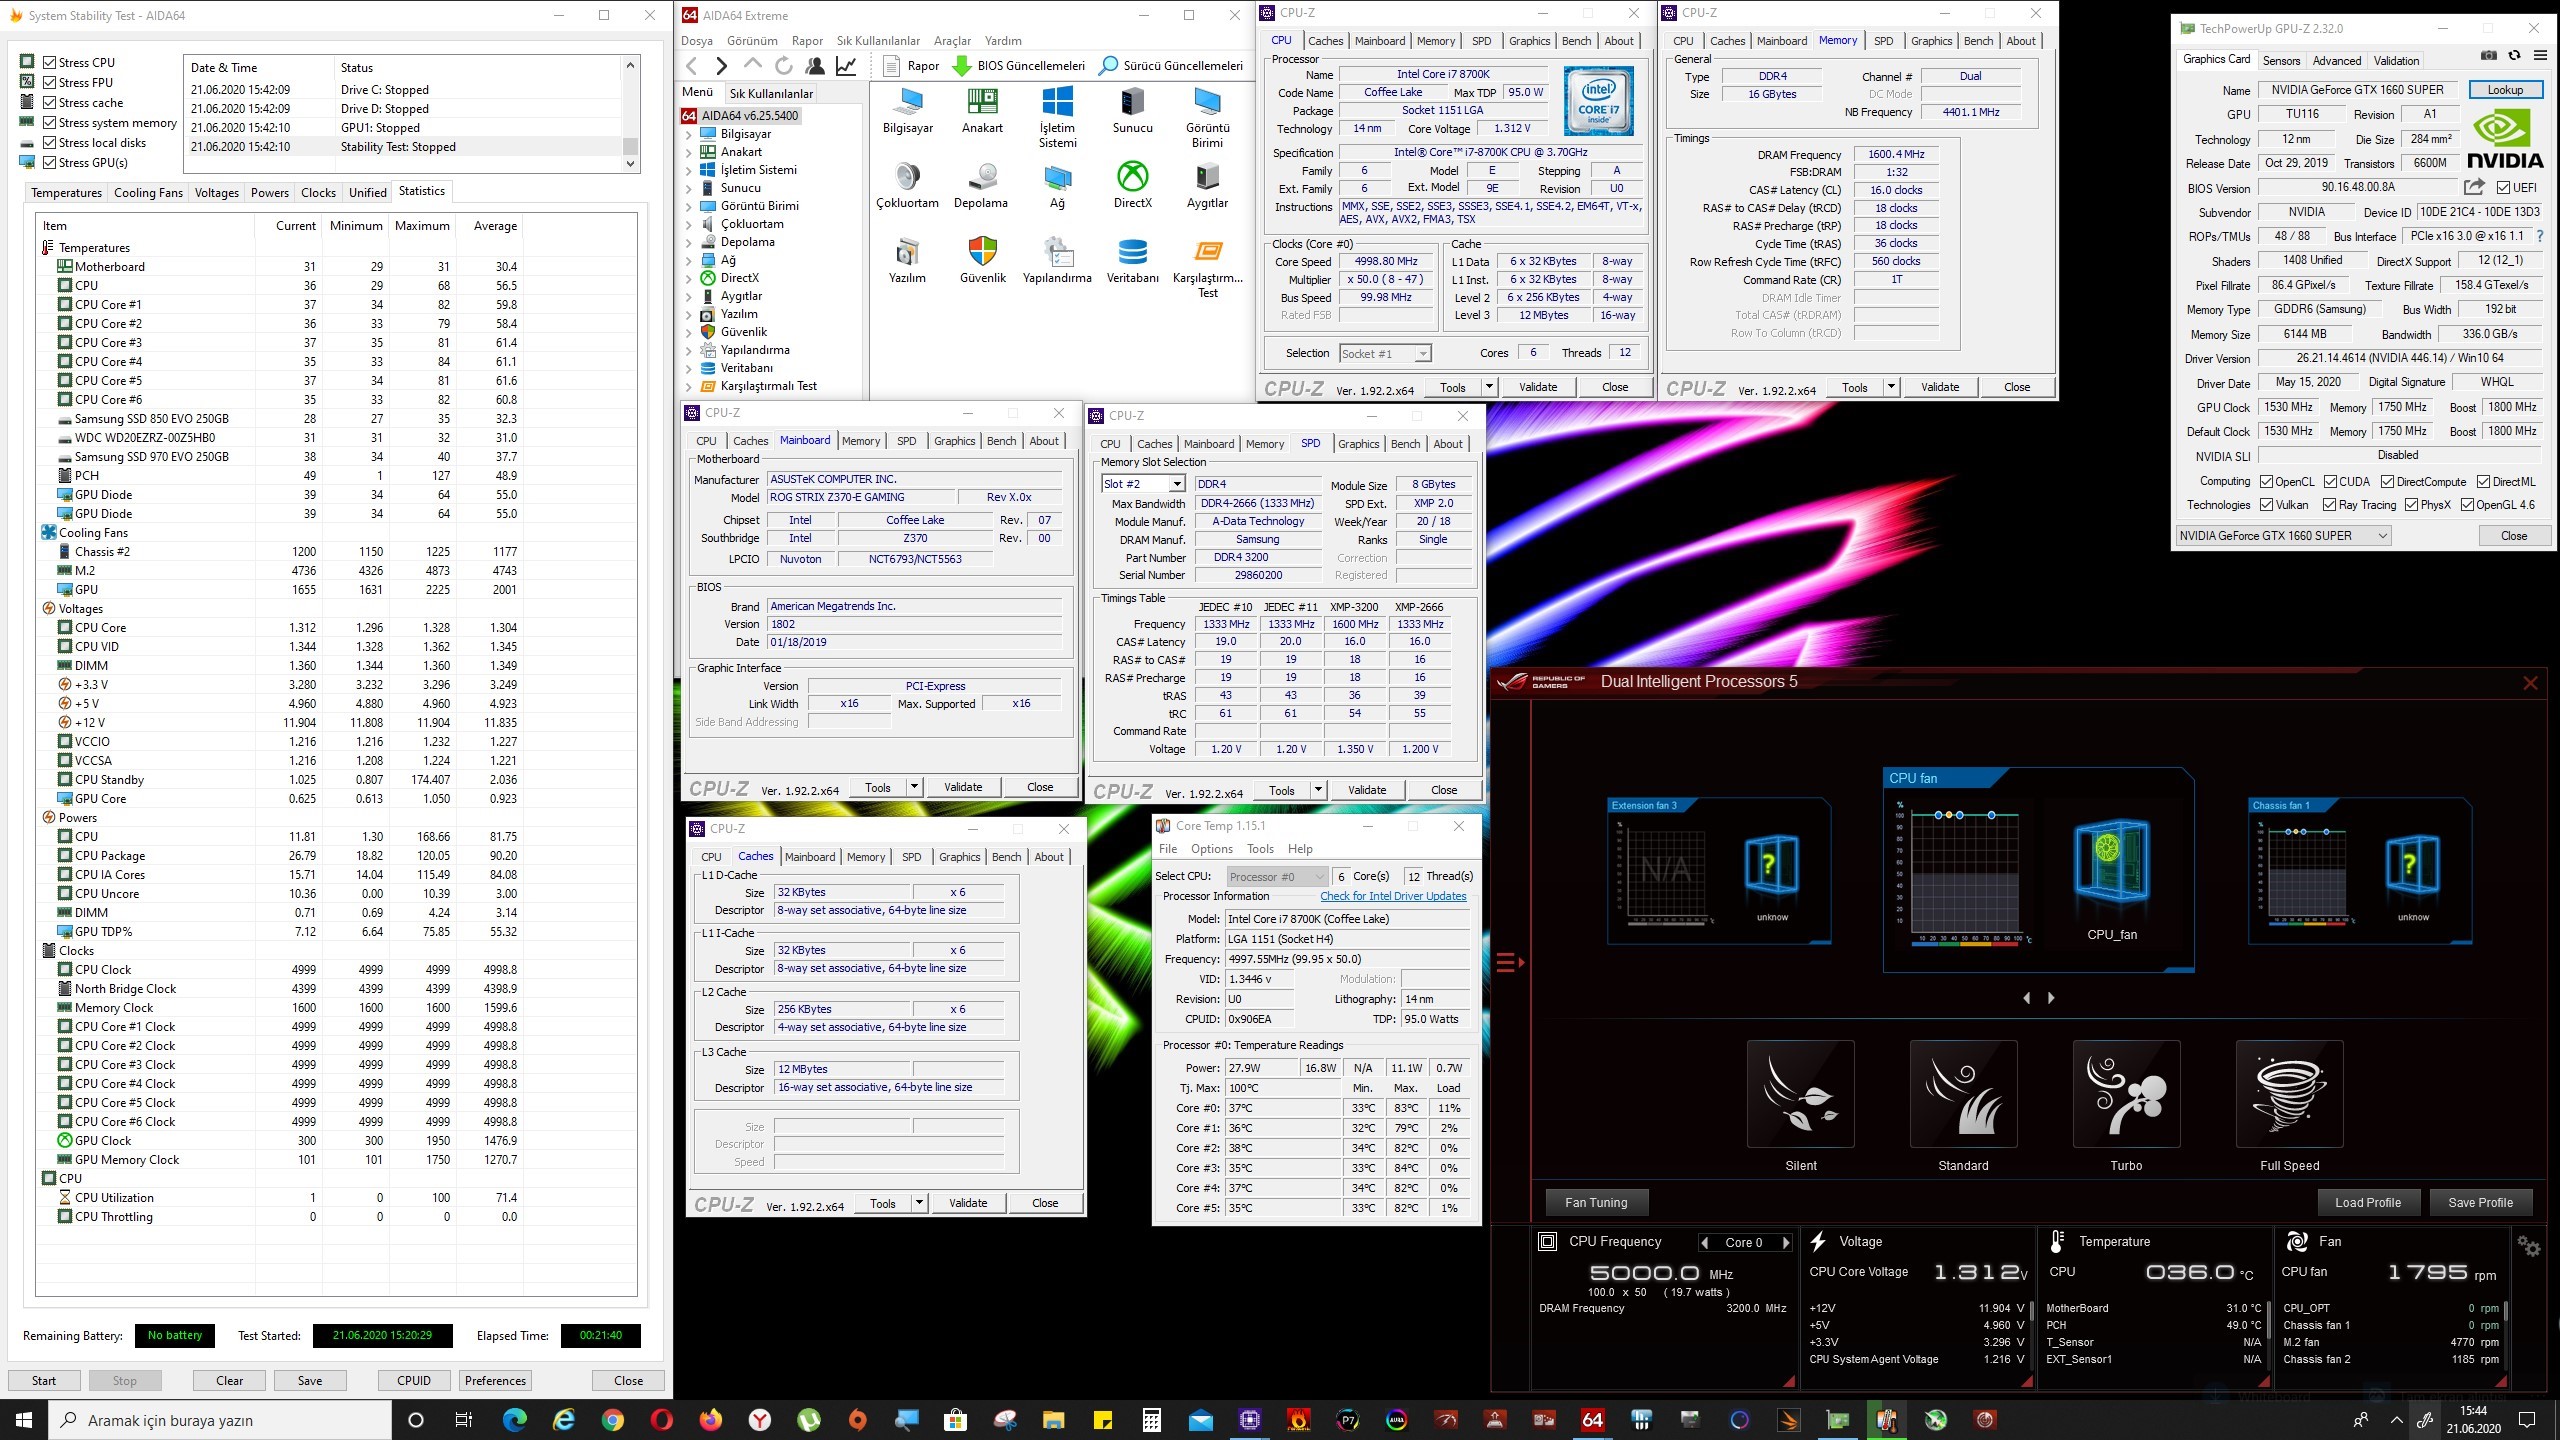Toggle Stress local disks checkbox
The height and width of the screenshot is (1440, 2560).
[49, 142]
